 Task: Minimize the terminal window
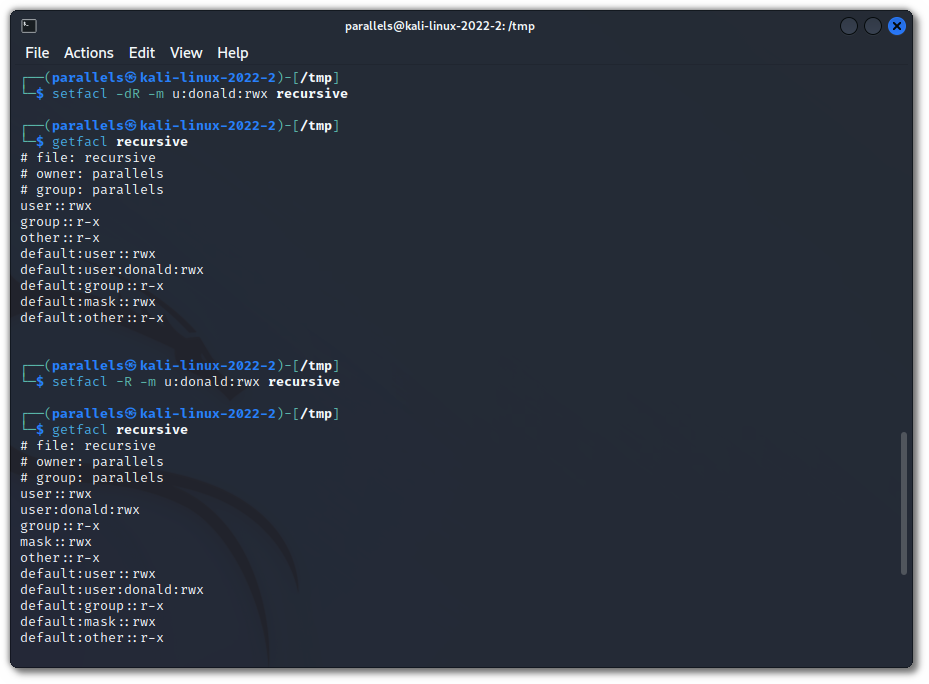tap(849, 26)
